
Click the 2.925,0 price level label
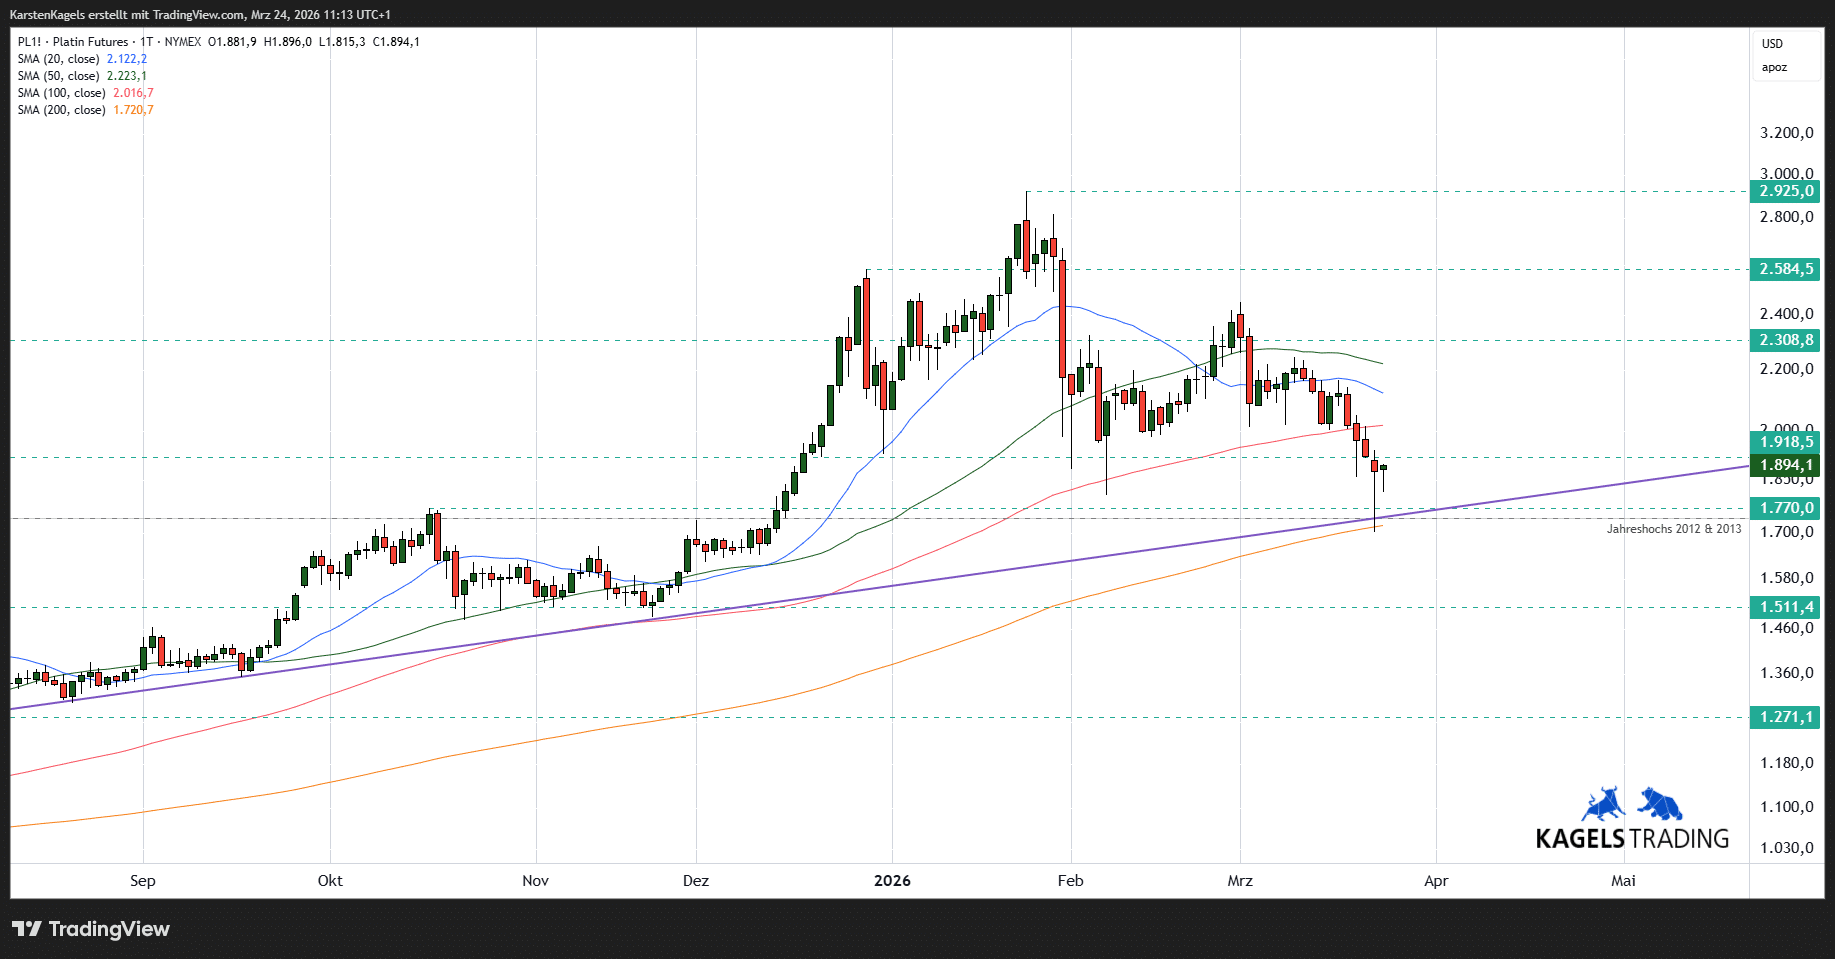[x=1786, y=191]
